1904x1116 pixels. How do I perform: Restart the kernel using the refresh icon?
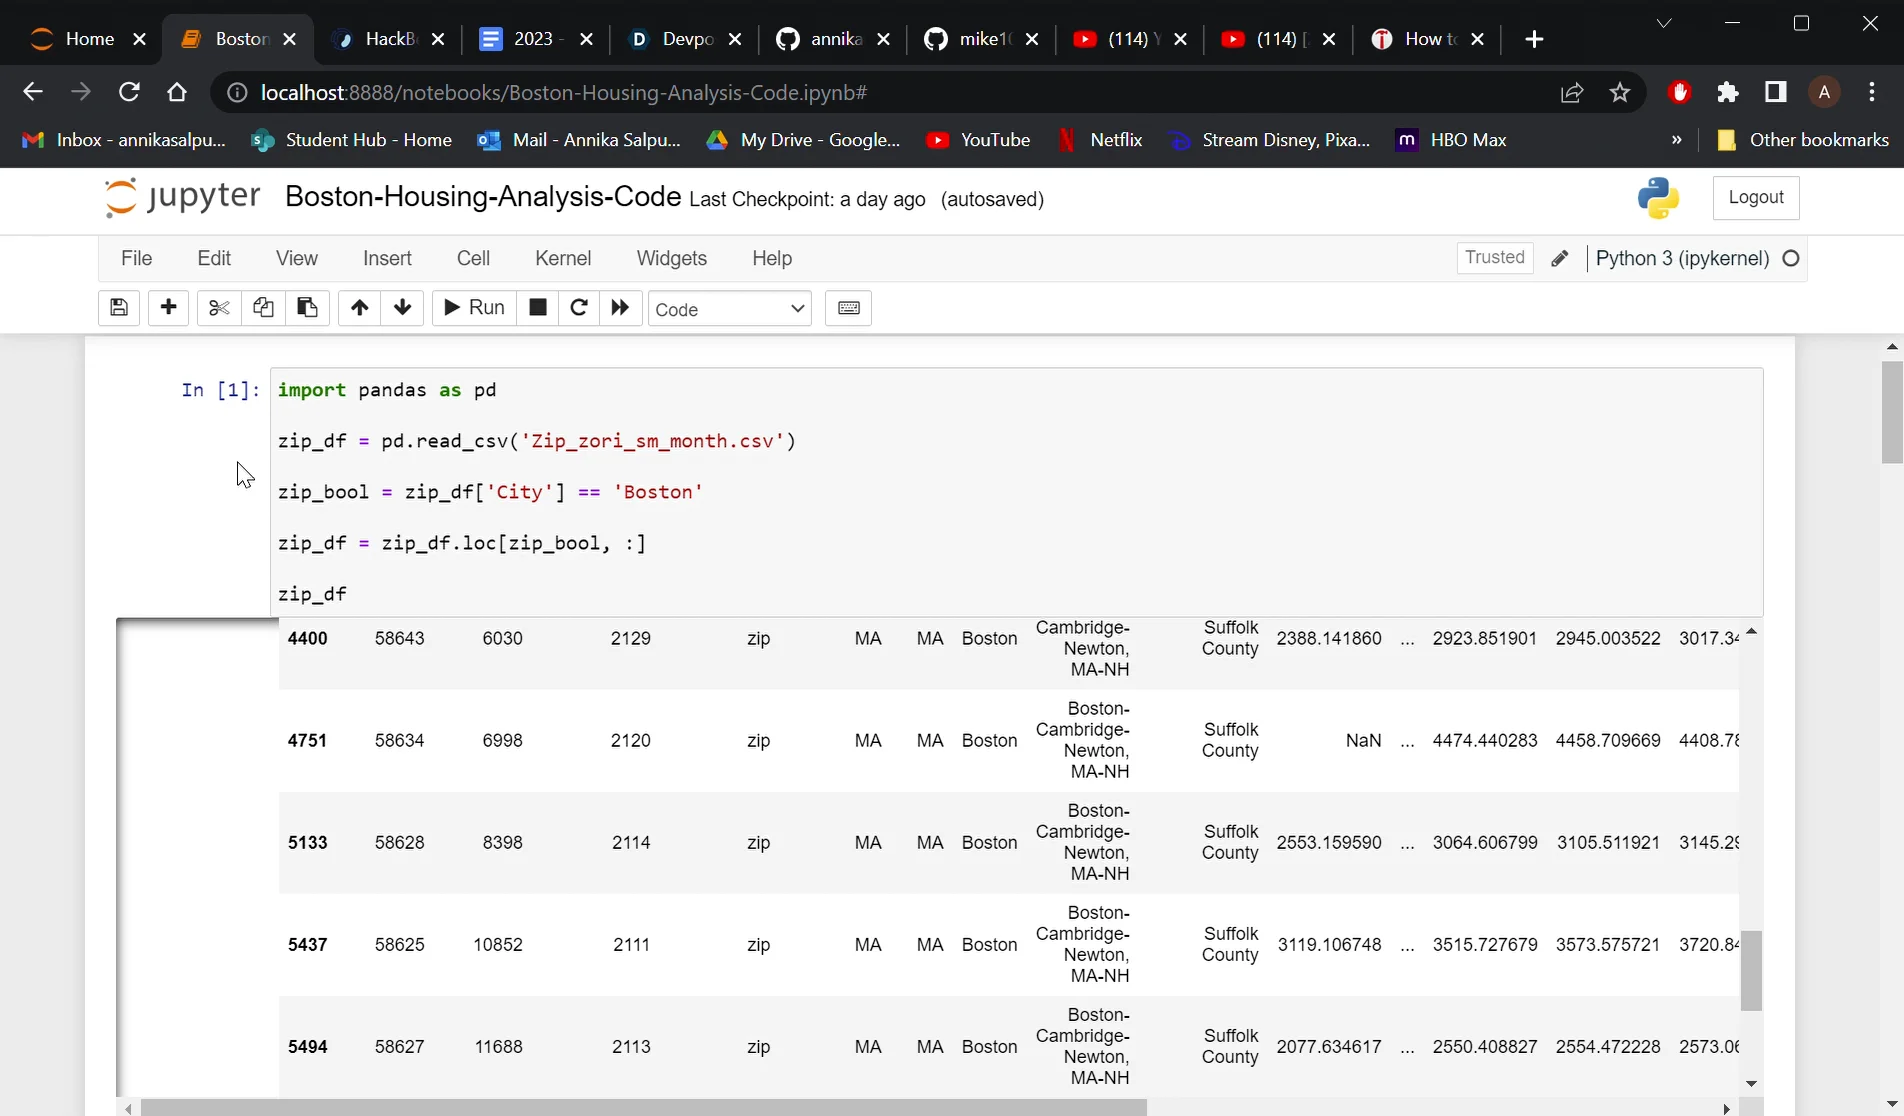coord(578,308)
